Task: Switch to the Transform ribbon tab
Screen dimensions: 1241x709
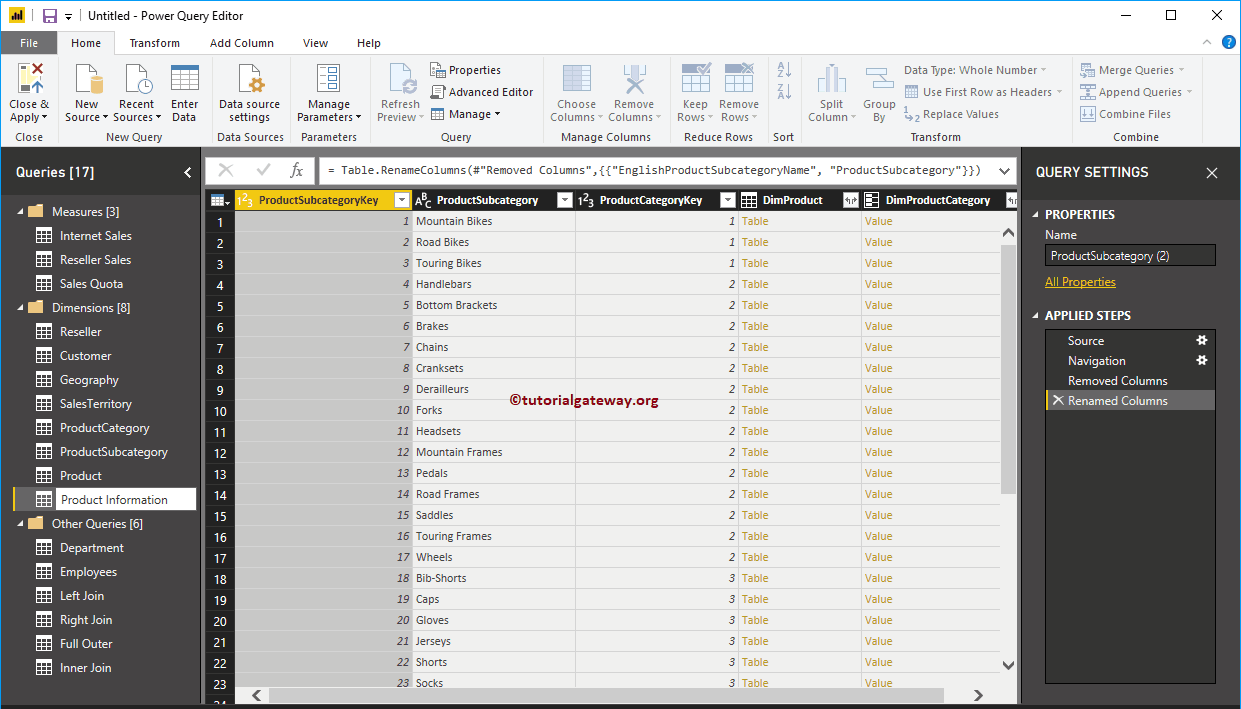Action: pyautogui.click(x=153, y=43)
